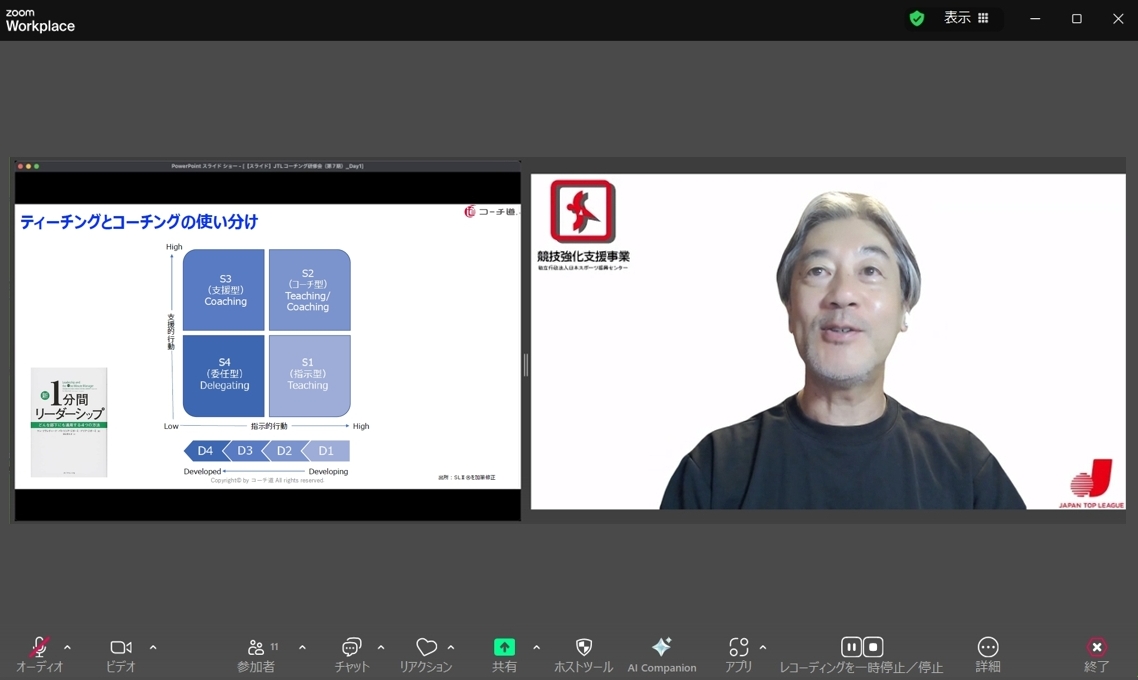The image size is (1138, 680).
Task: Expand the arrow beside 参加者
Action: pos(302,647)
